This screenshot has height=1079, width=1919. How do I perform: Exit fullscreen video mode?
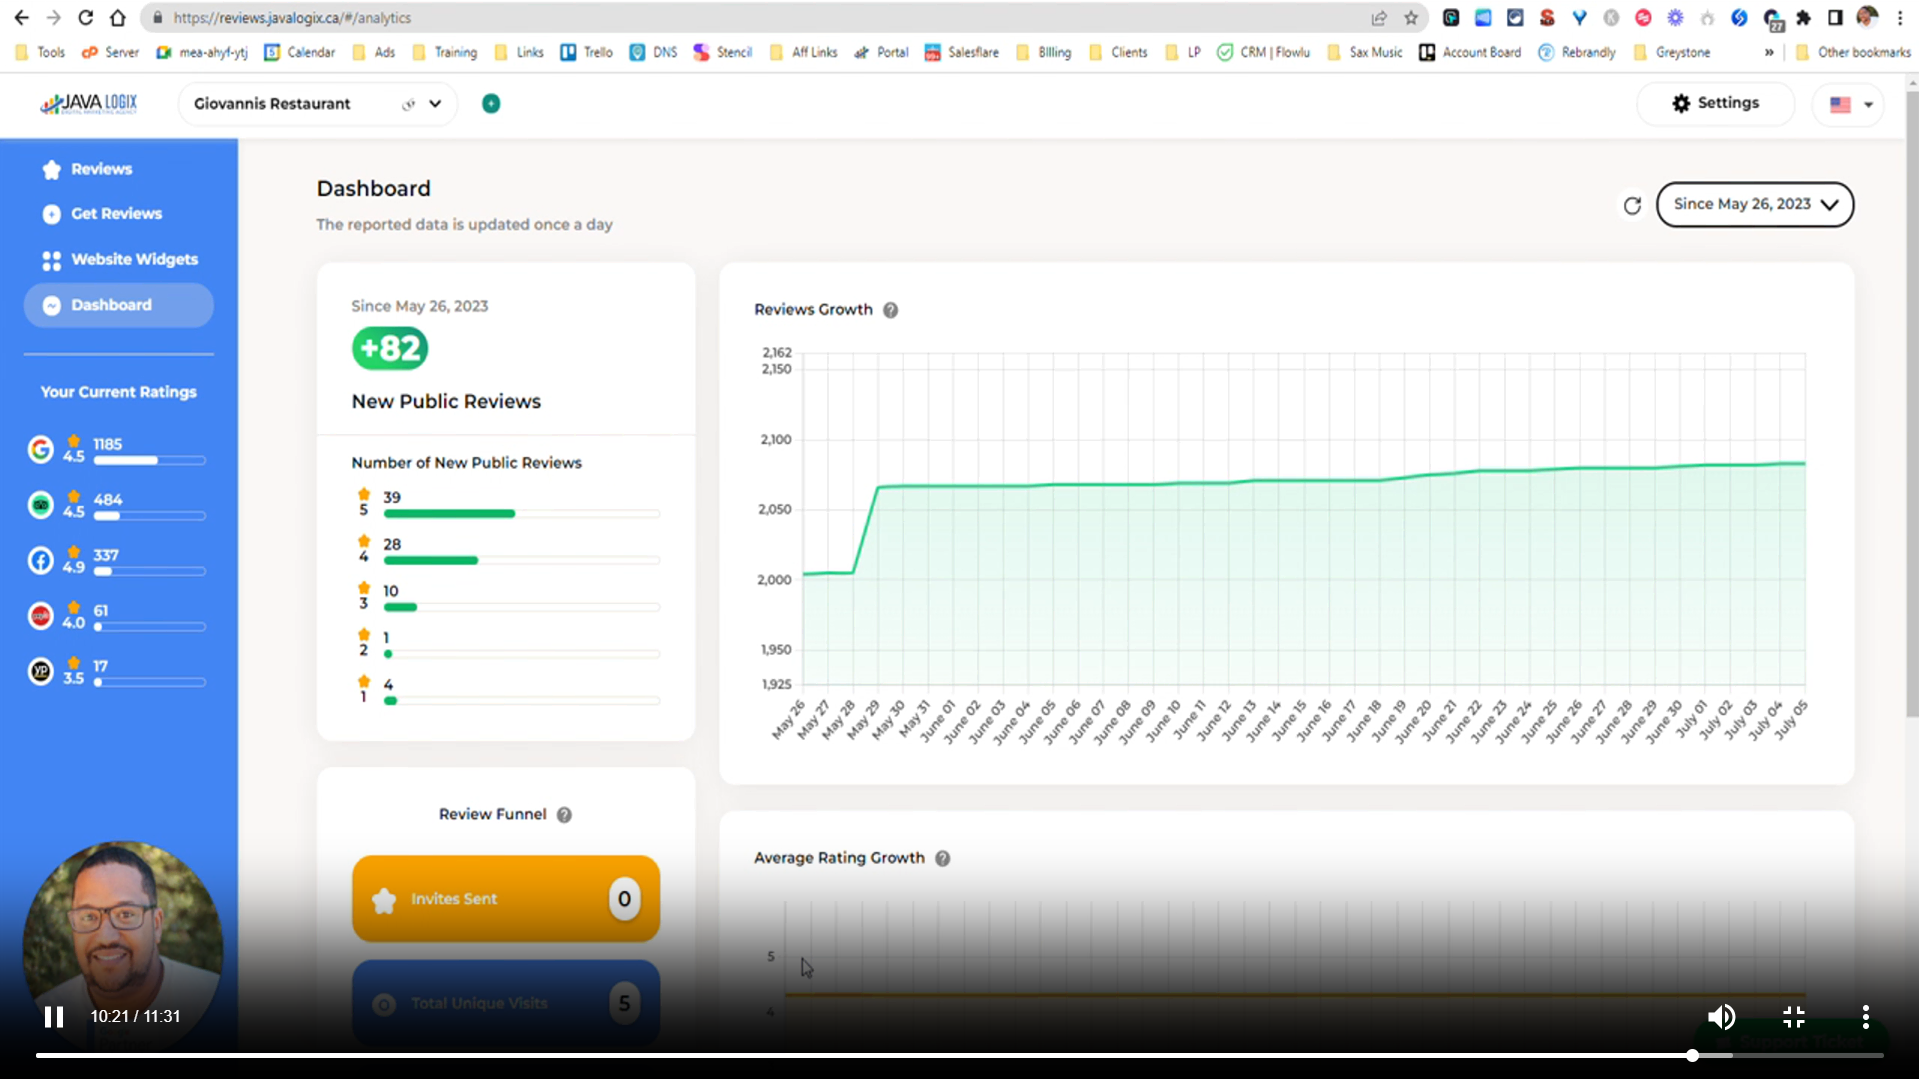(1793, 1017)
